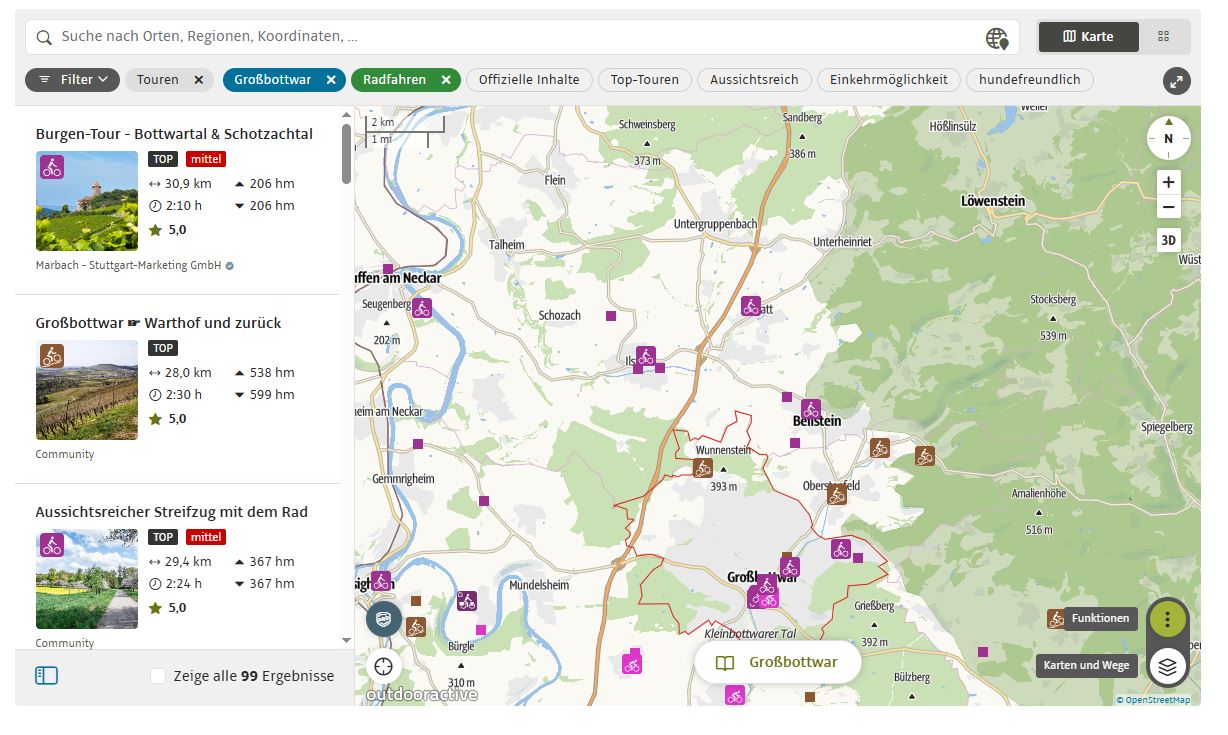The height and width of the screenshot is (735, 1228).
Task: Remove the Radfahren filter chip
Action: click(446, 80)
